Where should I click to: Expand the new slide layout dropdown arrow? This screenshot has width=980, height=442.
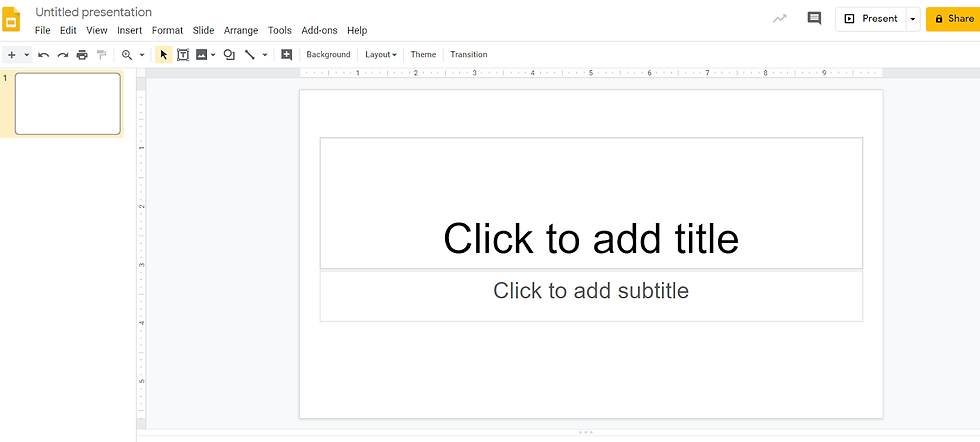[x=27, y=55]
